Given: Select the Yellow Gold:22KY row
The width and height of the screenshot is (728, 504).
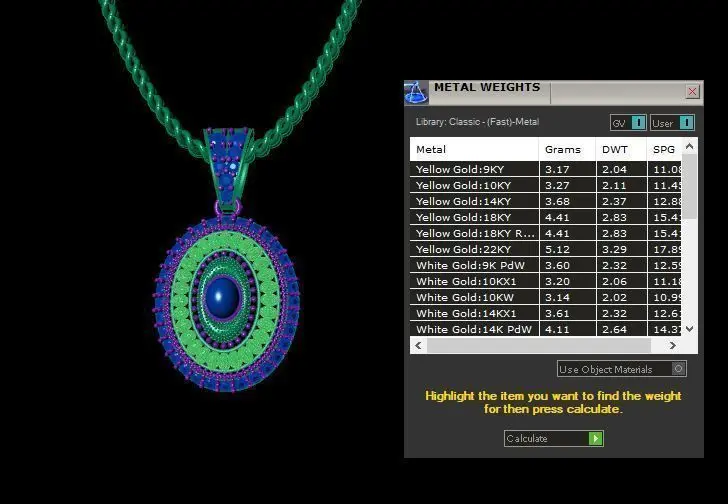Looking at the screenshot, I should [546, 249].
